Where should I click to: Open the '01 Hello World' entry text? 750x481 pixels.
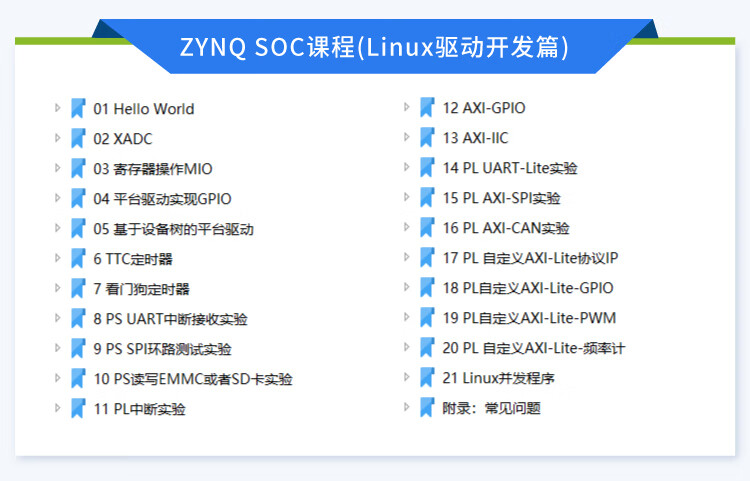click(x=143, y=109)
